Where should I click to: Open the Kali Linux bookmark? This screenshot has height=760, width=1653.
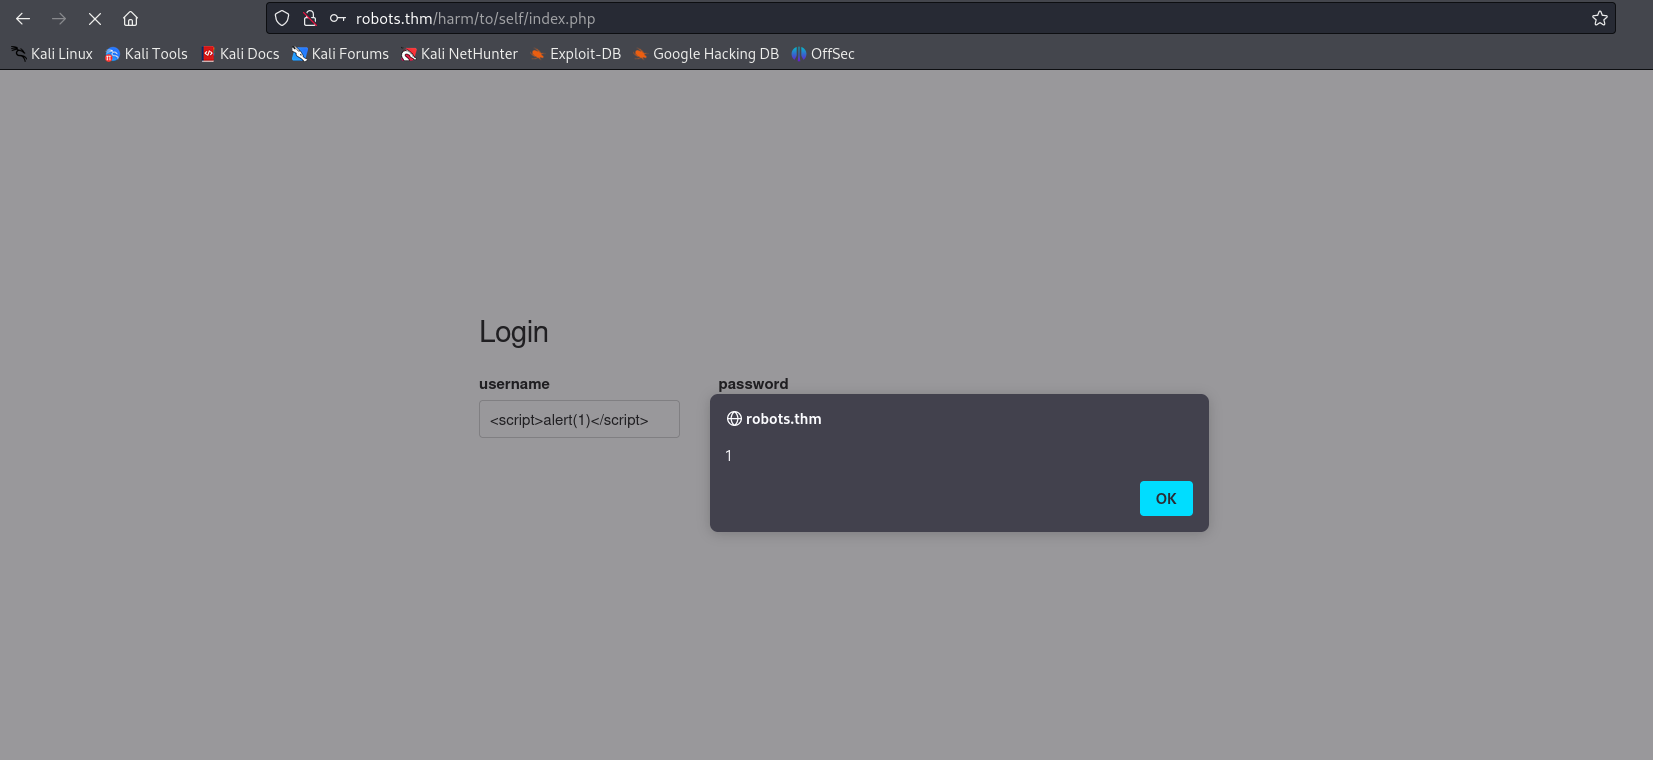coord(52,54)
